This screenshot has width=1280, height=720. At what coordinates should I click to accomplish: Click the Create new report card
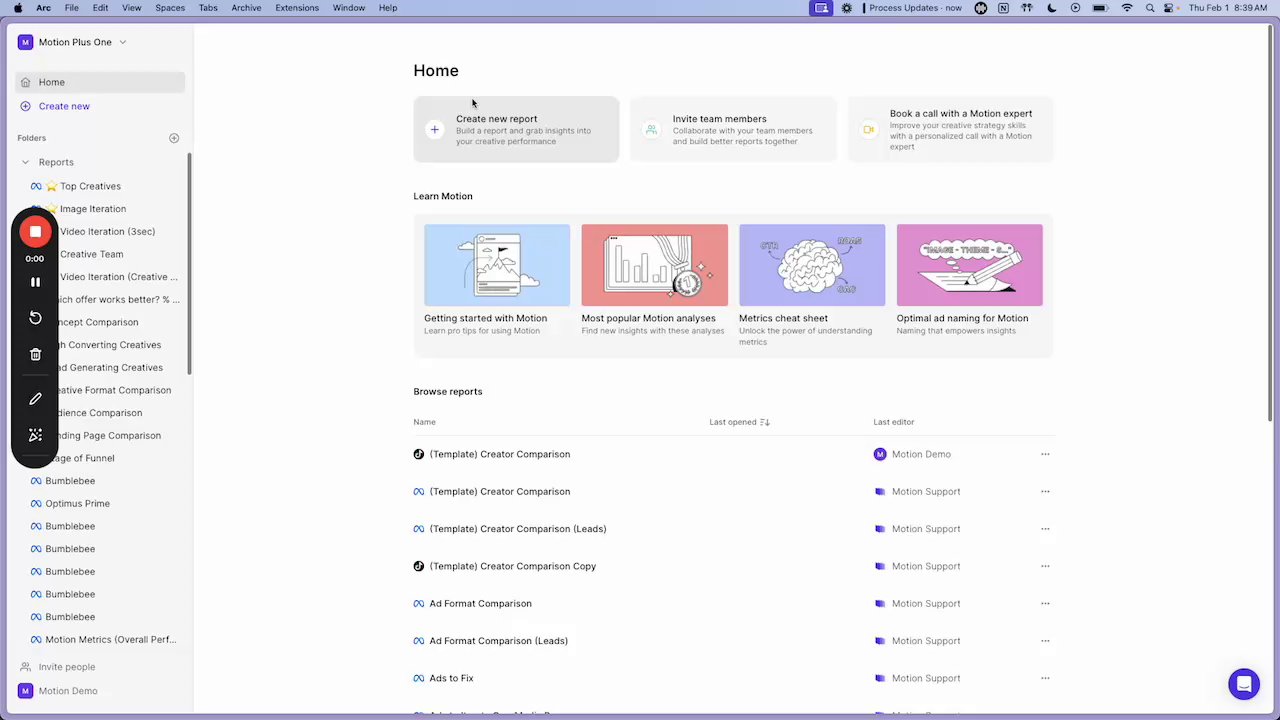(x=516, y=129)
